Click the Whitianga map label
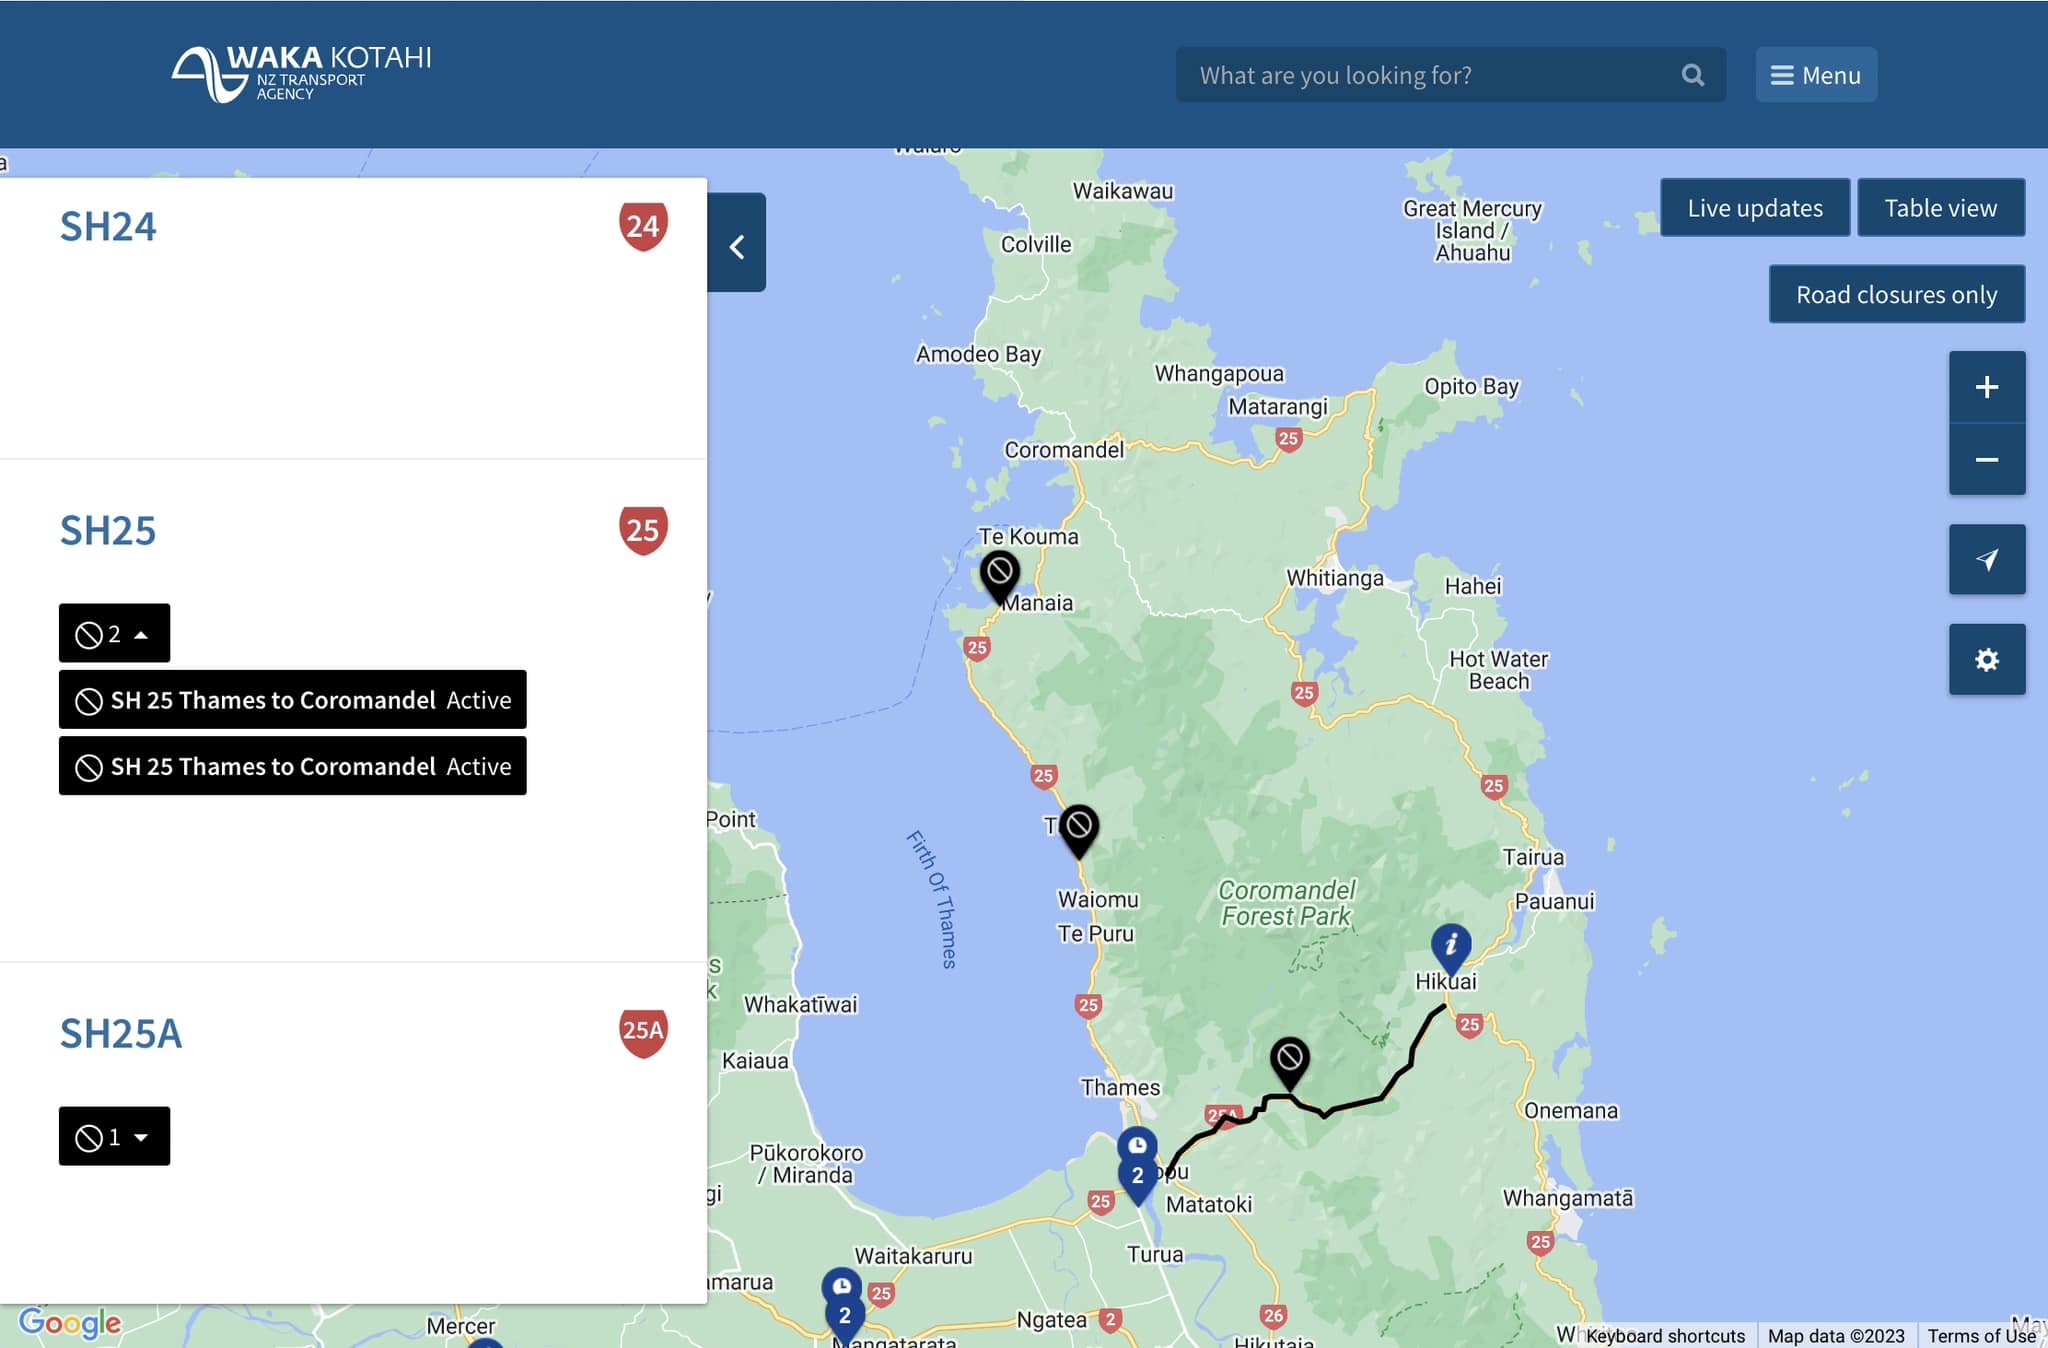2048x1348 pixels. click(x=1335, y=578)
